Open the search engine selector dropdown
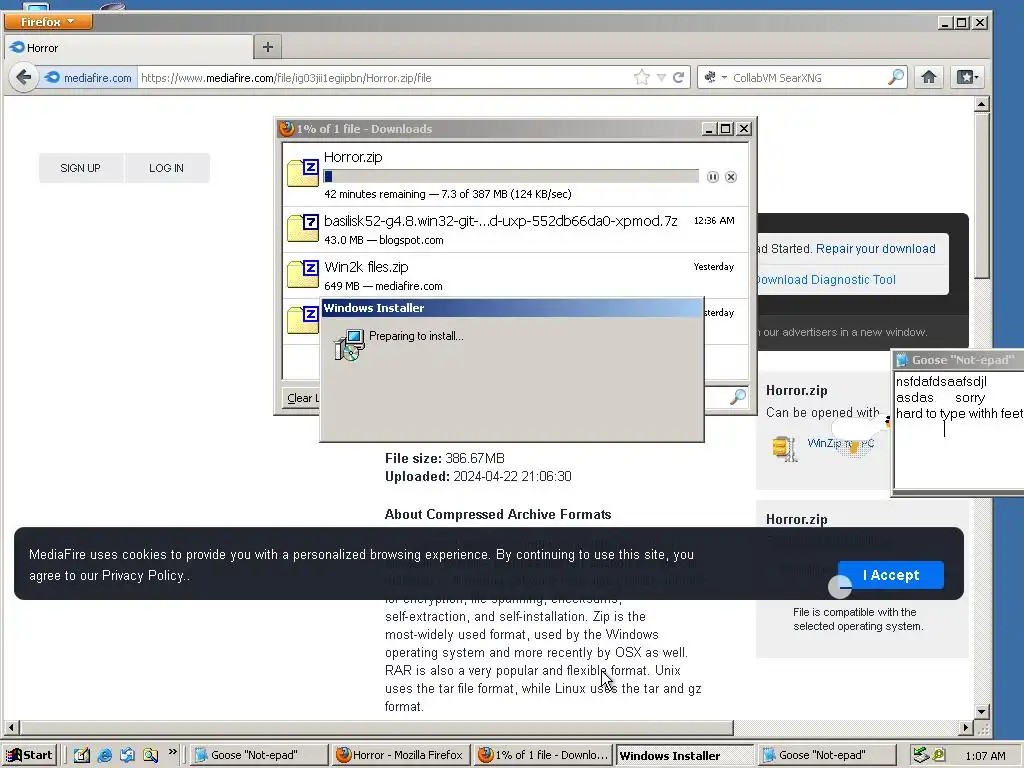1024x768 pixels. click(x=715, y=78)
